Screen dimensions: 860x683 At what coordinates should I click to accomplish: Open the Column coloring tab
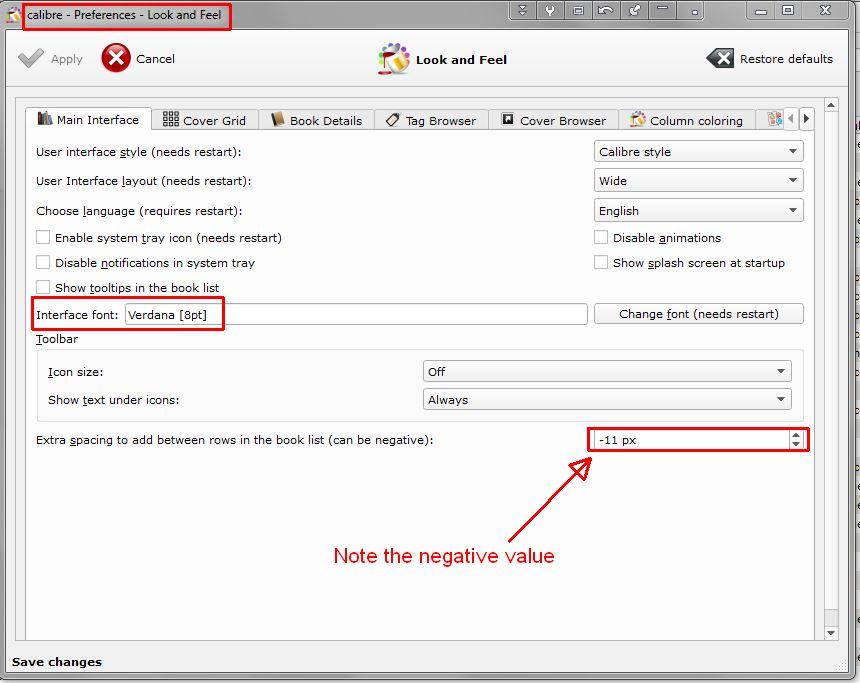686,120
